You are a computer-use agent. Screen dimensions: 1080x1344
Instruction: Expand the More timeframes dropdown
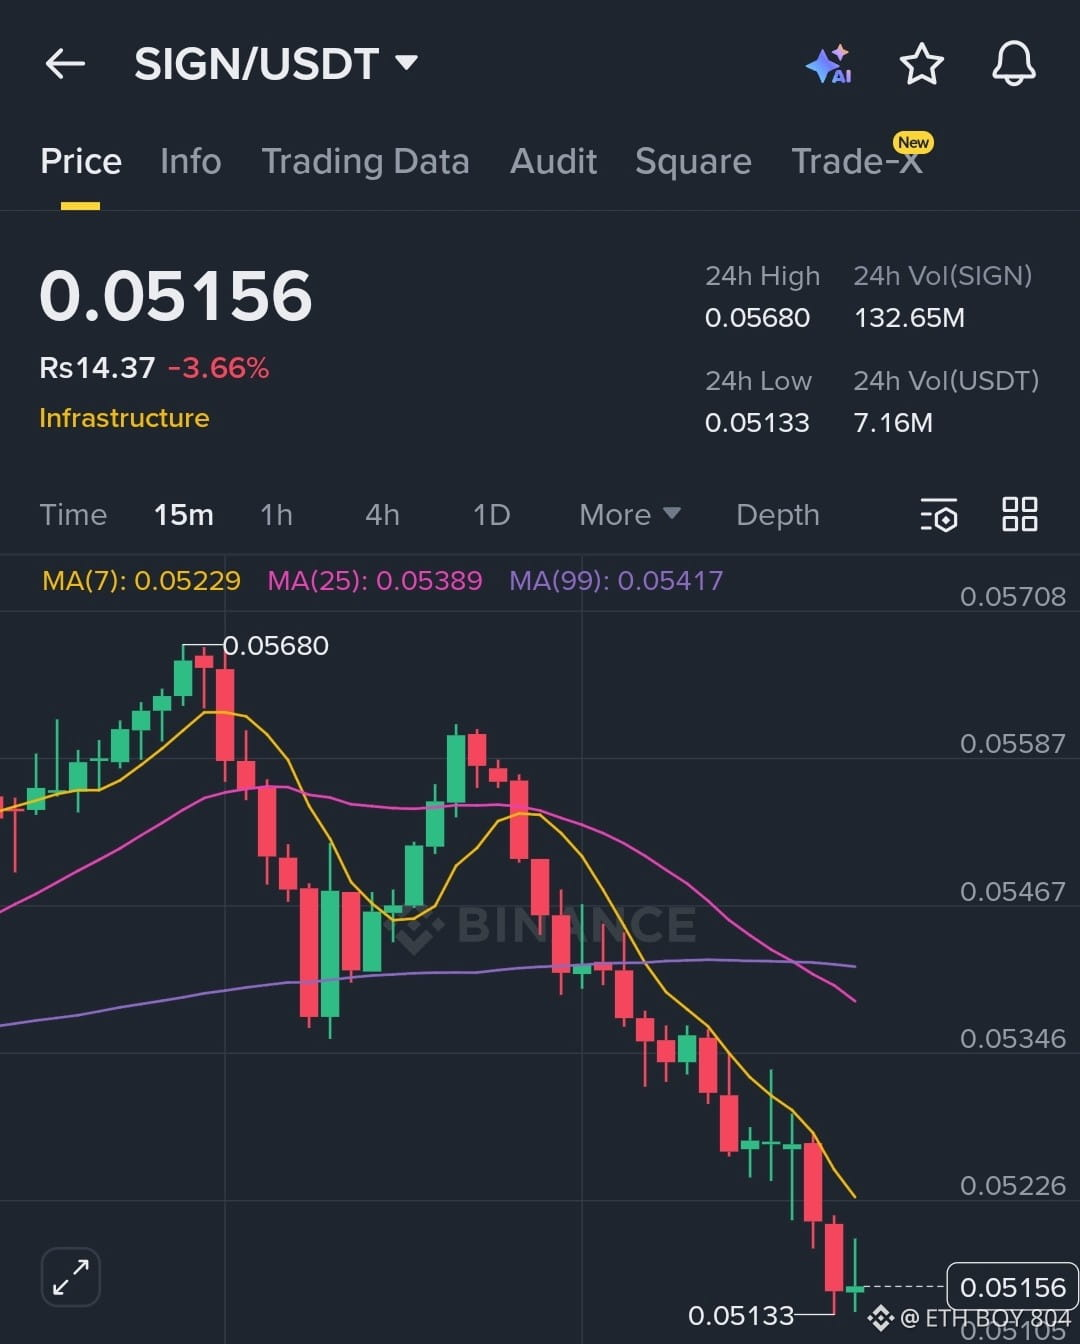tap(630, 515)
